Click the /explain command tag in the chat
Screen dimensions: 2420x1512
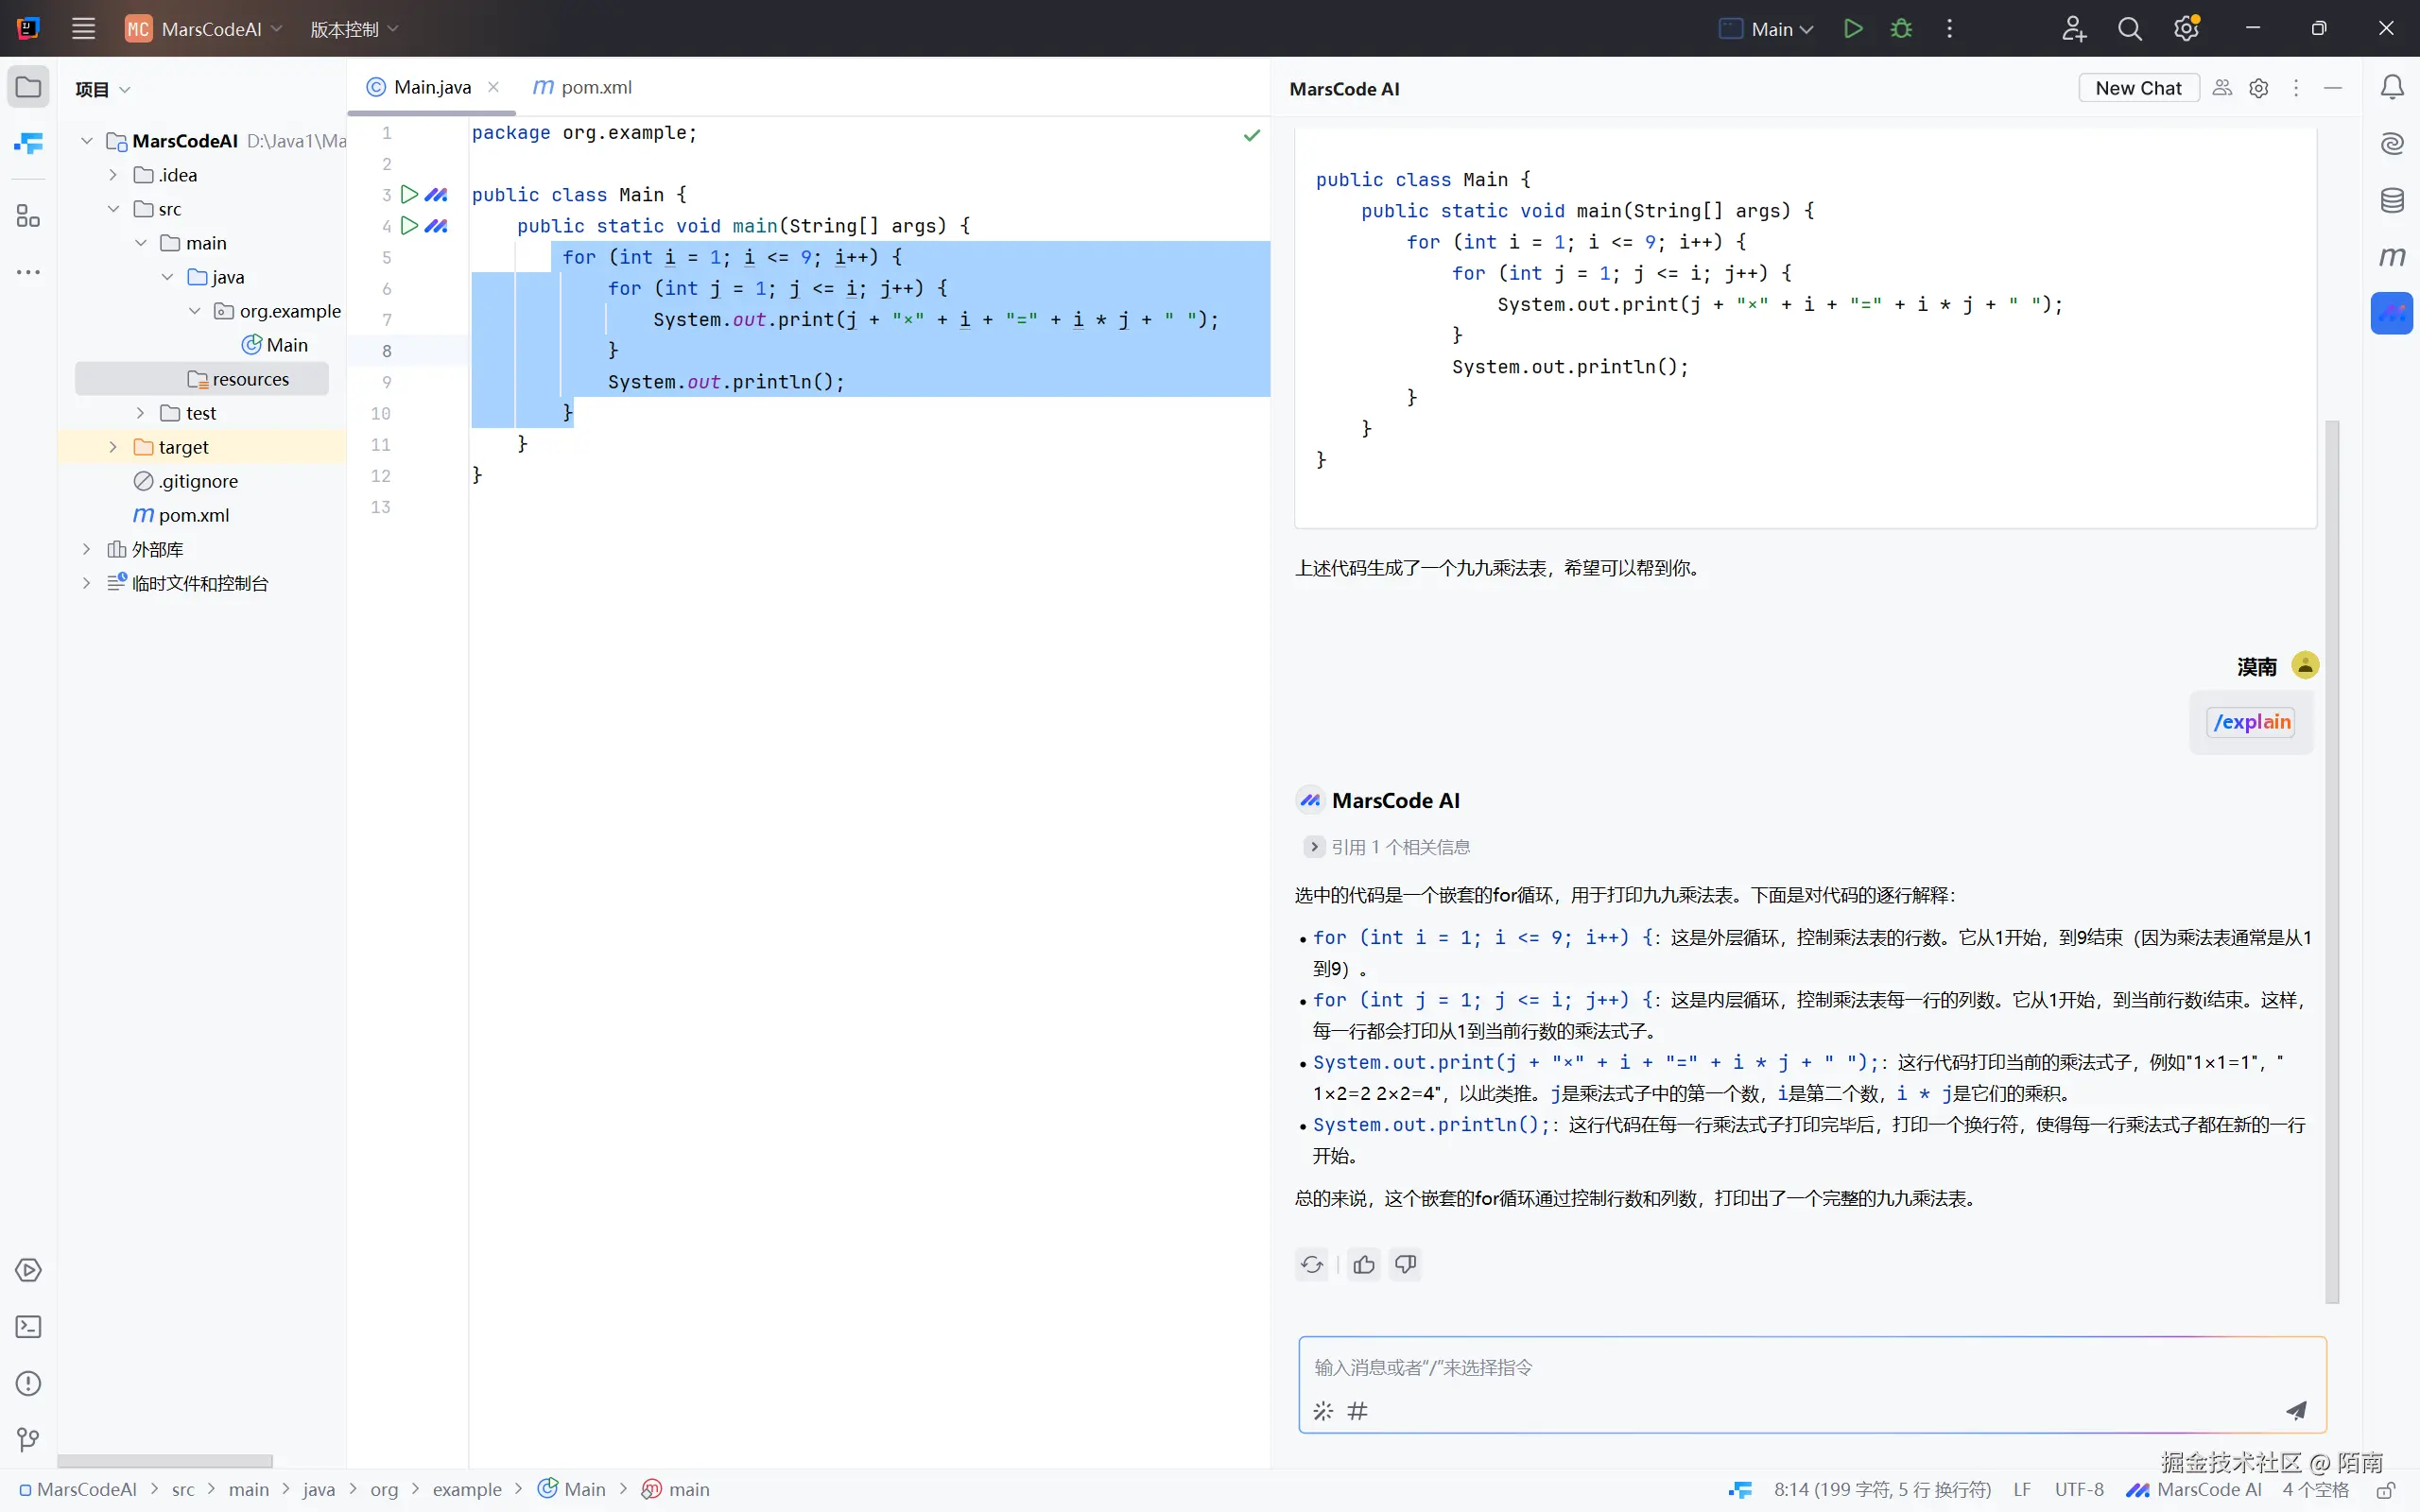(x=2251, y=722)
